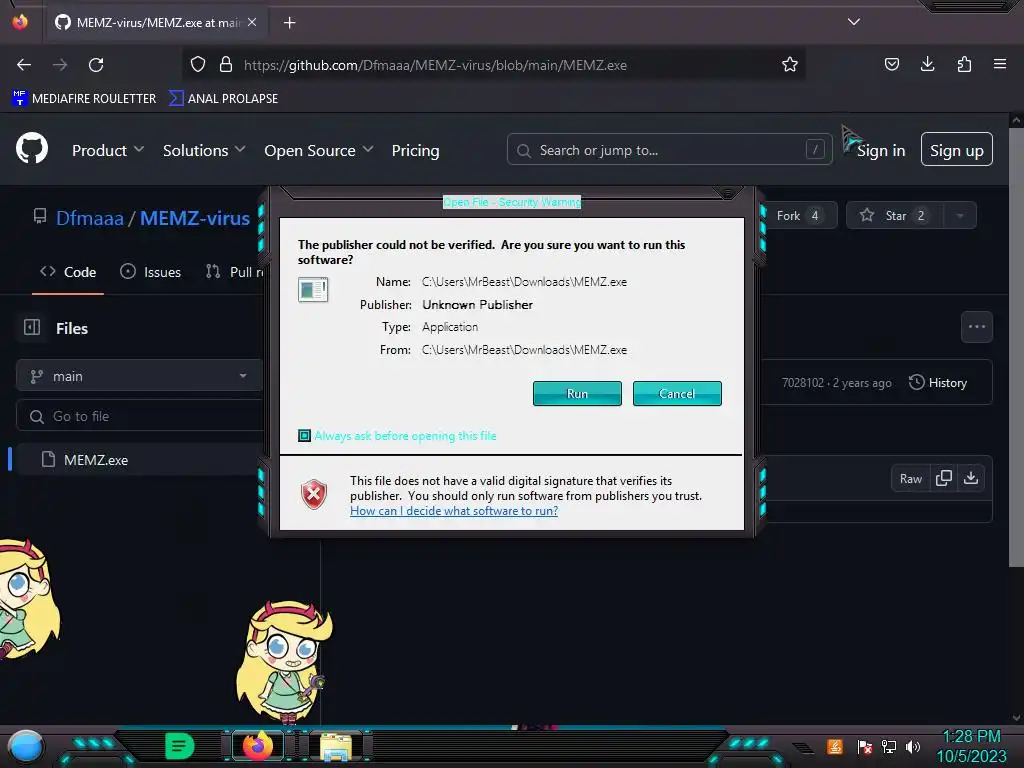Open the Pricing page
The height and width of the screenshot is (768, 1024).
[x=415, y=150]
